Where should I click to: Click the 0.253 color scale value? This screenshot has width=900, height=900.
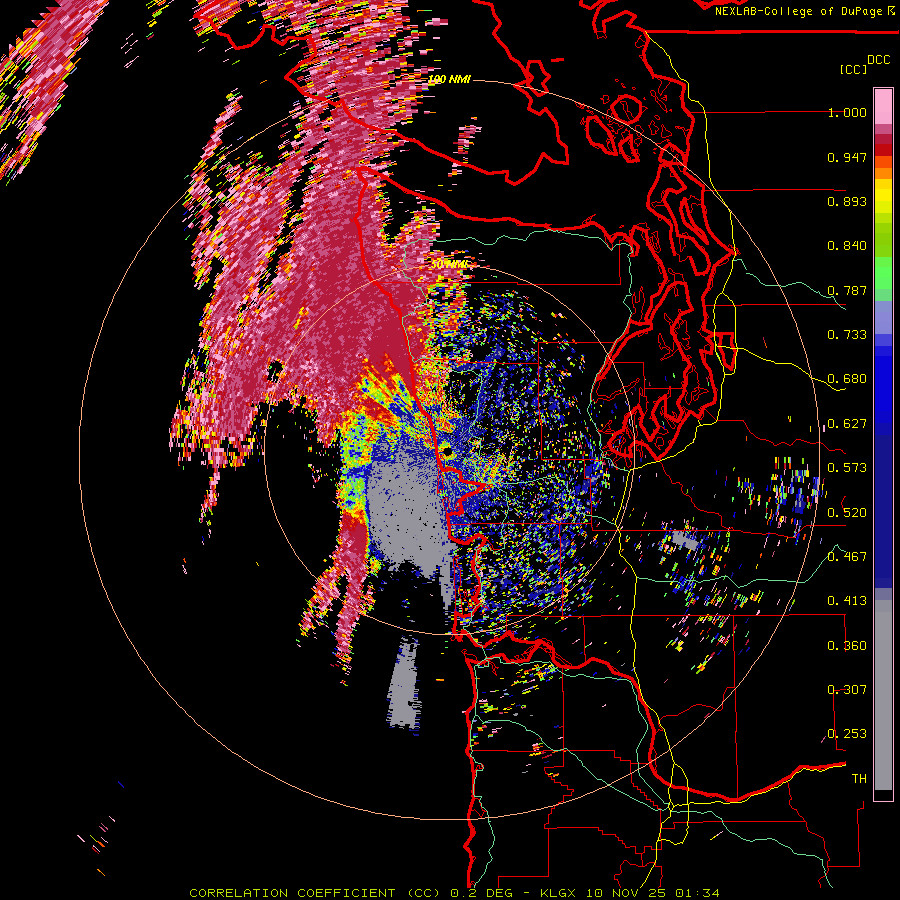[847, 734]
